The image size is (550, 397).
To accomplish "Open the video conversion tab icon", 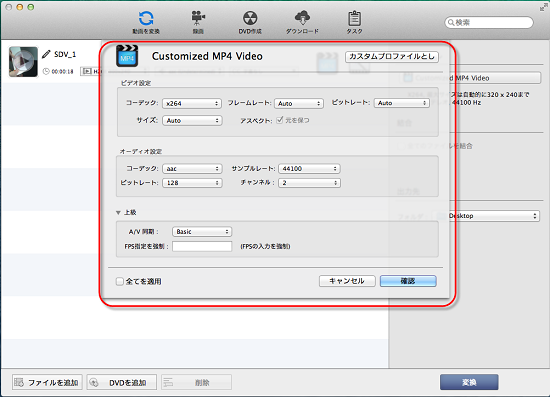I will [146, 18].
